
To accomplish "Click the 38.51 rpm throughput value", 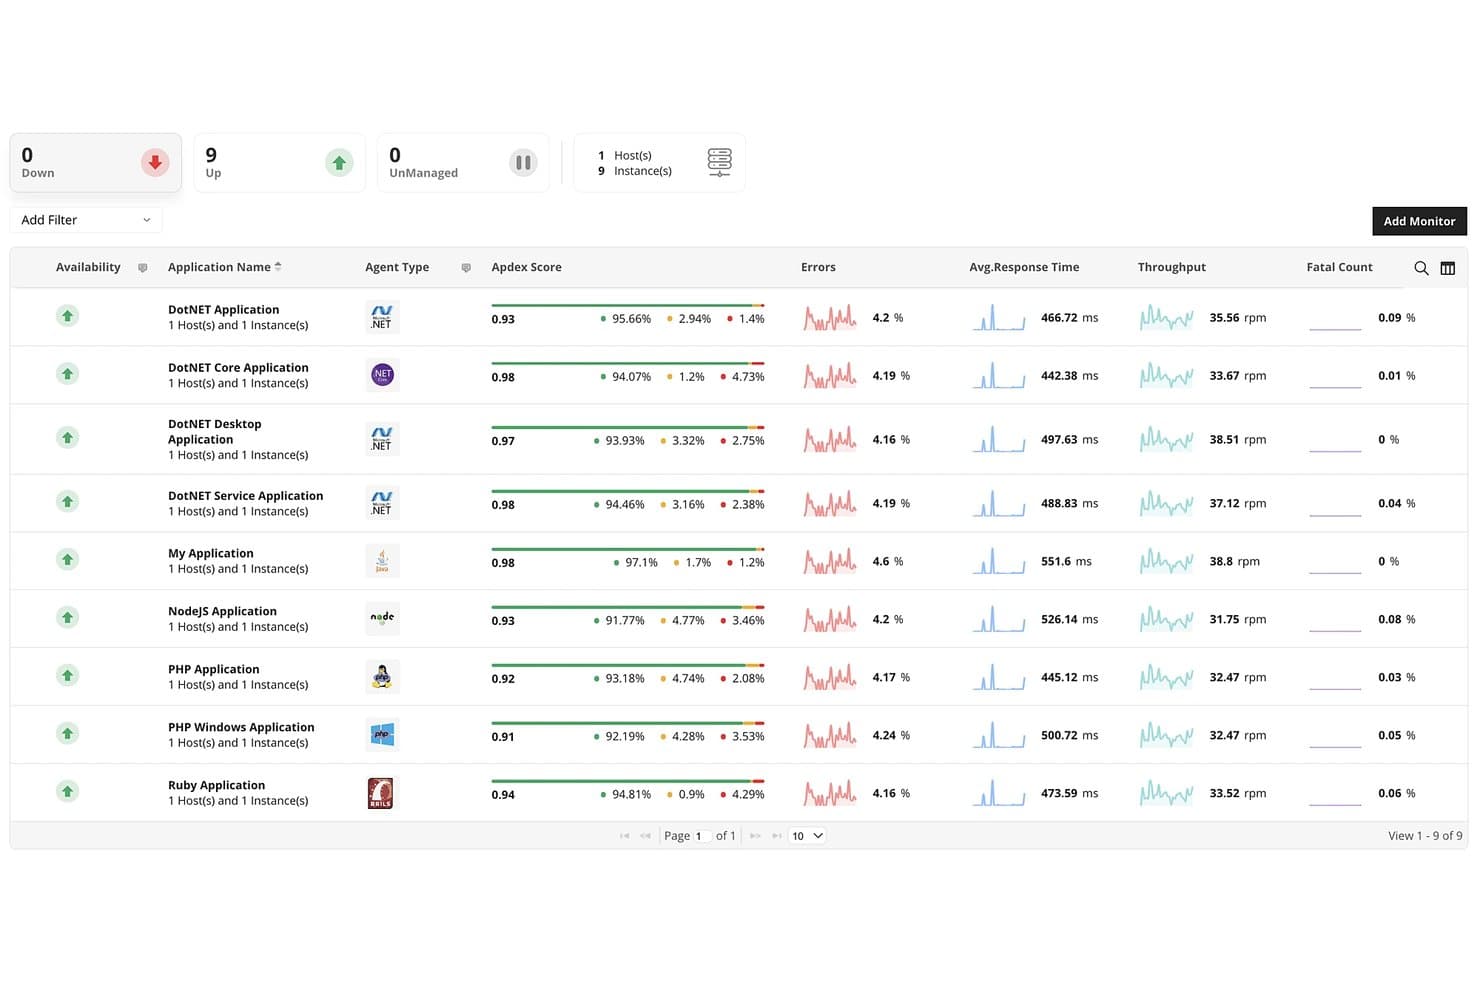I will [1238, 440].
